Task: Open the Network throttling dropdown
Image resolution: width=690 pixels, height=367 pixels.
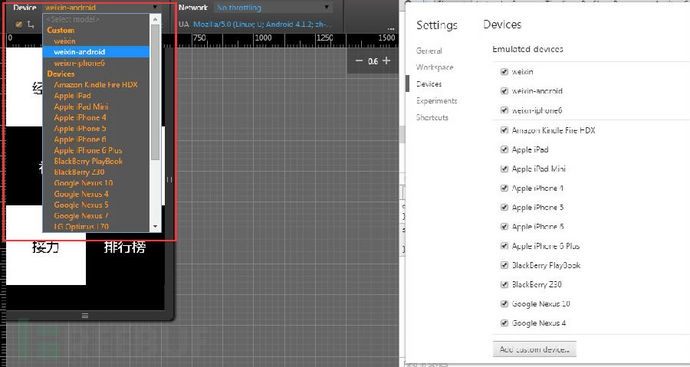Action: click(272, 7)
